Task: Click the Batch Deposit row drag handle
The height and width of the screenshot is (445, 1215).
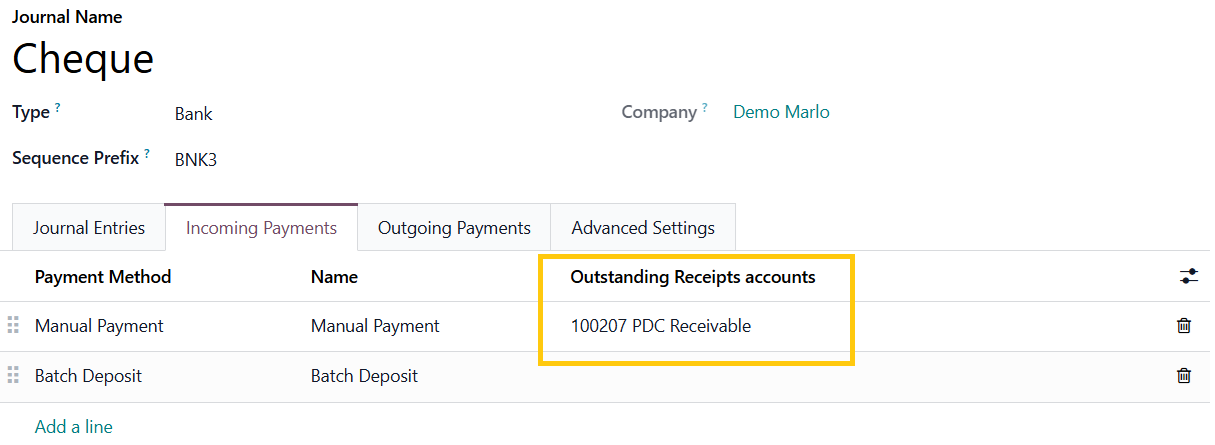Action: 14,376
